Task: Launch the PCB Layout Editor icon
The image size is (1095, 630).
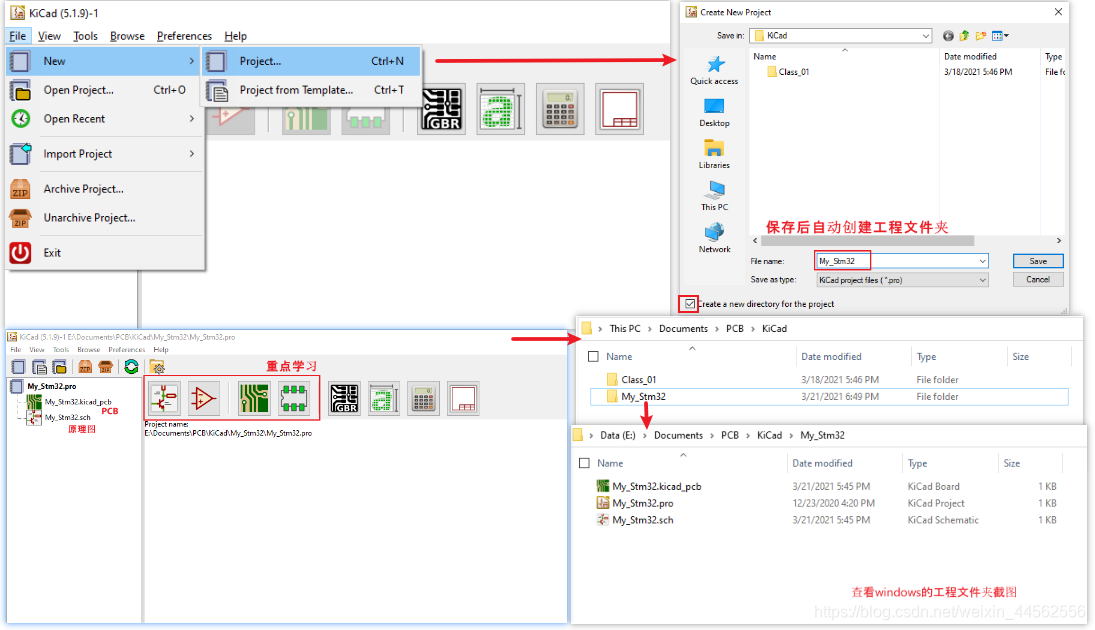Action: point(253,399)
